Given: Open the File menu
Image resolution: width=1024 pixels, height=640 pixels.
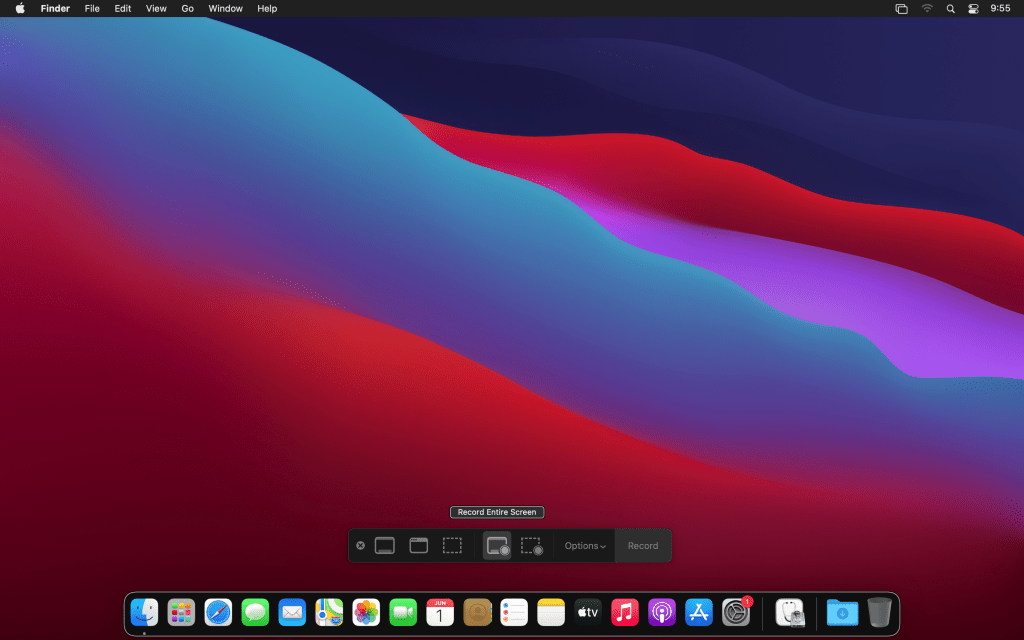Looking at the screenshot, I should (92, 8).
